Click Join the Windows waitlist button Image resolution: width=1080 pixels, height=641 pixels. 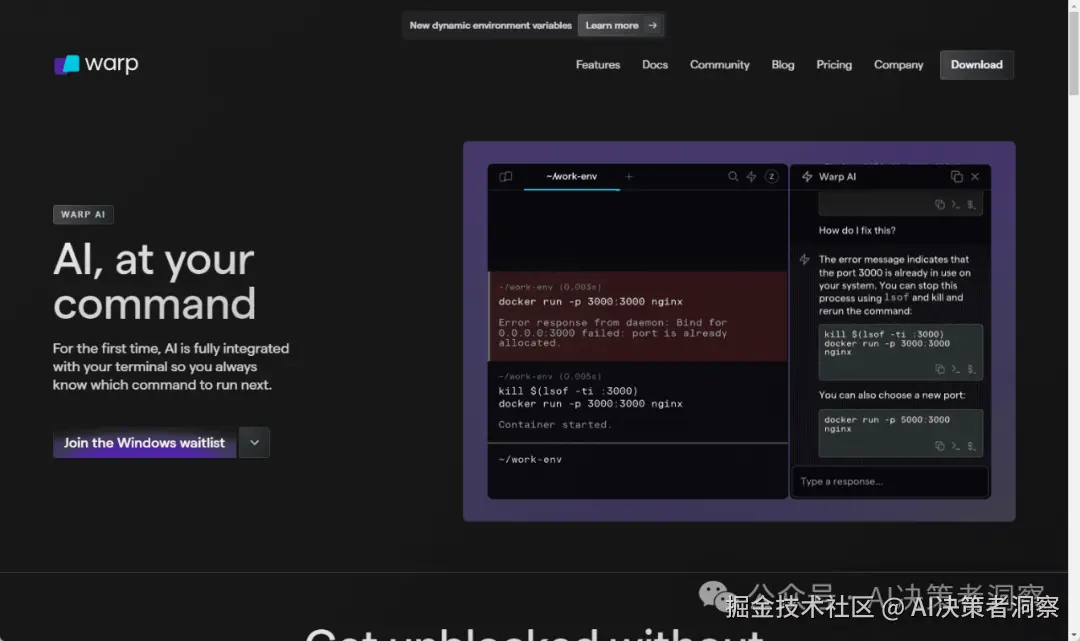point(145,443)
